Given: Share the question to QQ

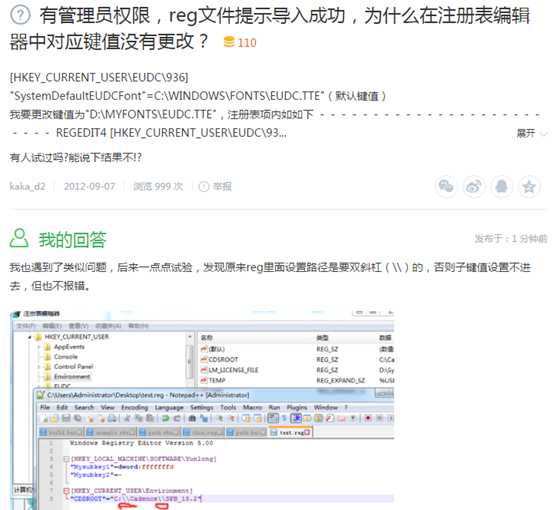Looking at the screenshot, I should click(501, 186).
